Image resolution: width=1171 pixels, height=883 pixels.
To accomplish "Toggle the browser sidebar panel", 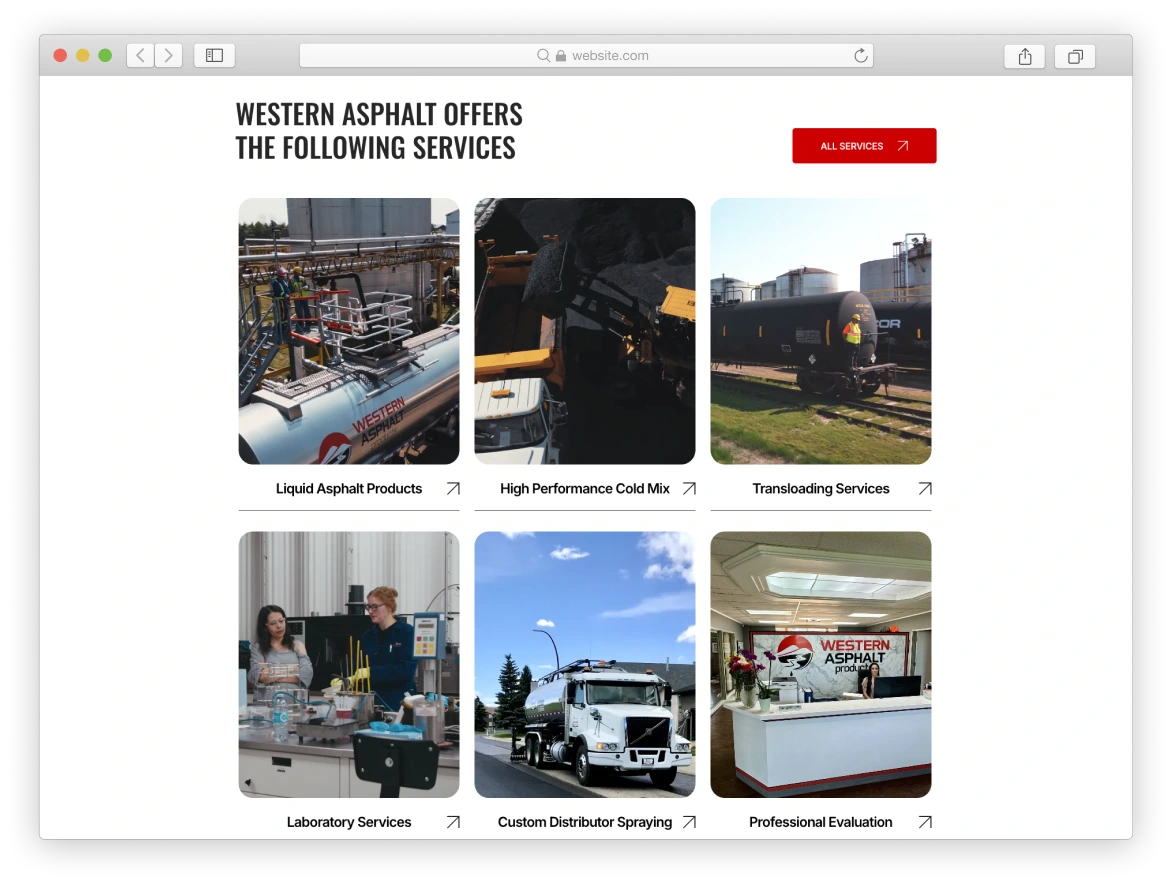I will (214, 55).
